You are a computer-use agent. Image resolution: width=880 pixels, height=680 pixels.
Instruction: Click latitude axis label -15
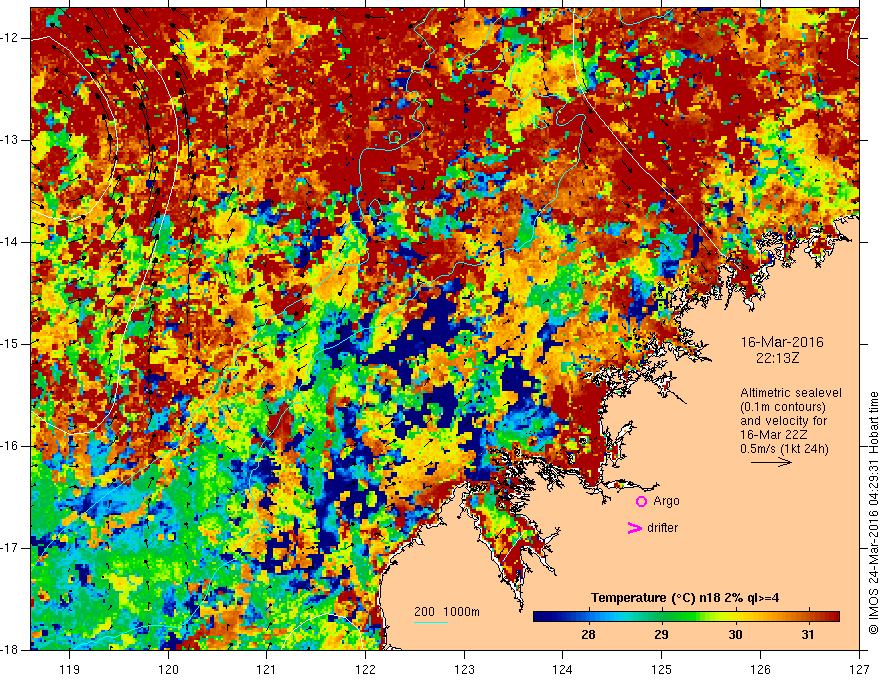(10, 344)
